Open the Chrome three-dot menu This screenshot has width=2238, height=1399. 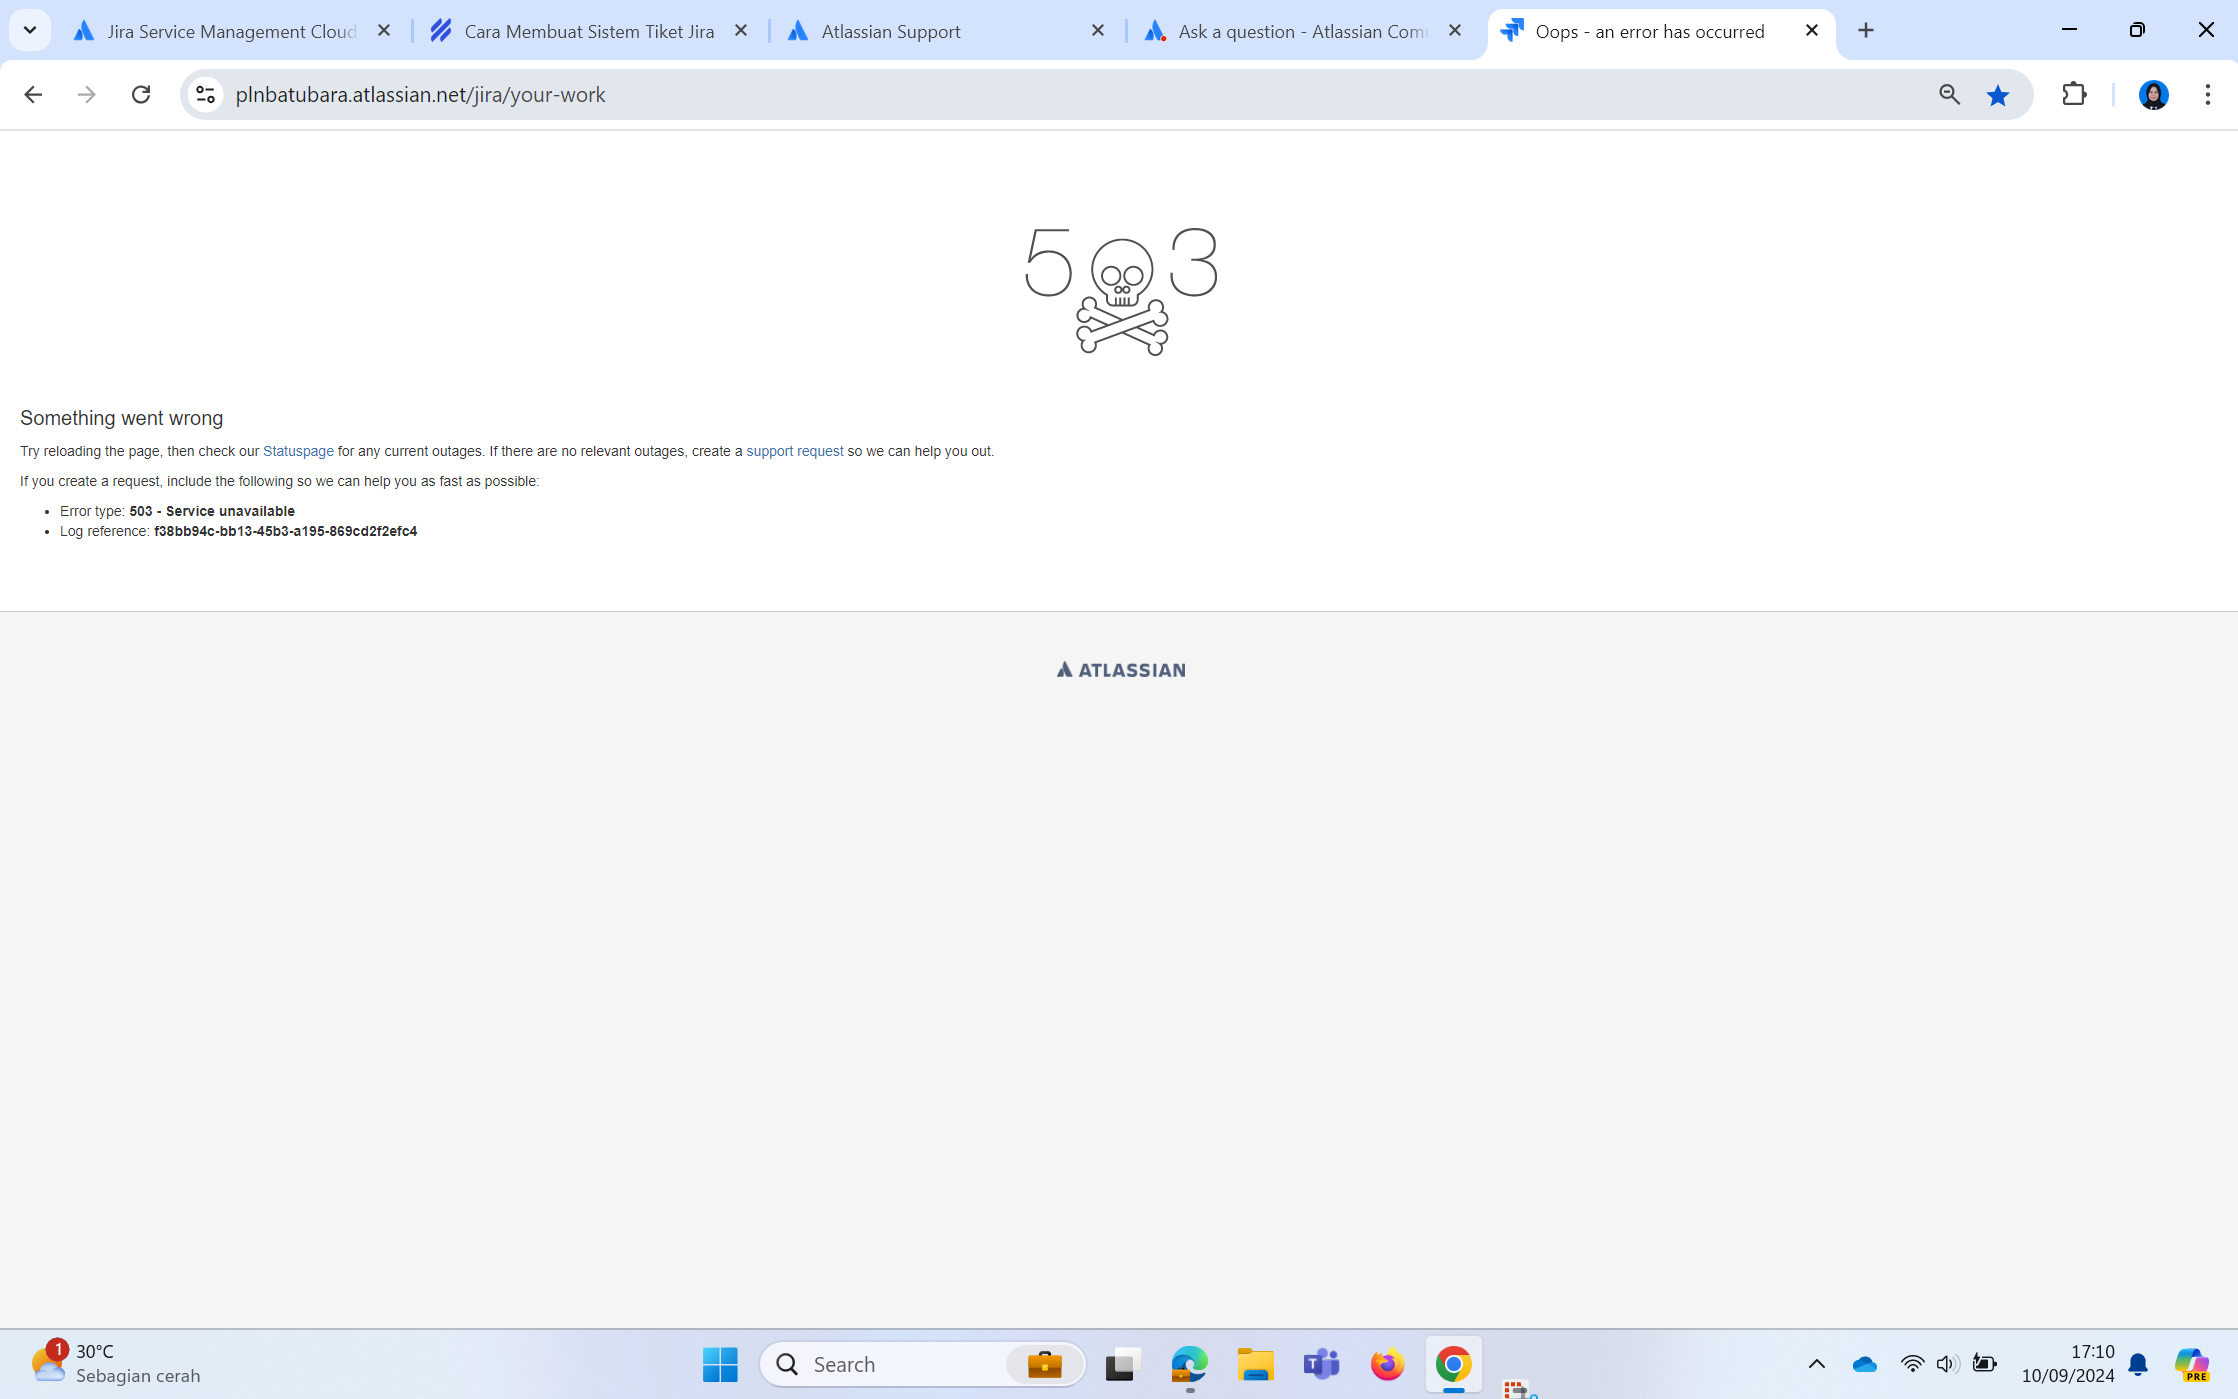[x=2207, y=94]
